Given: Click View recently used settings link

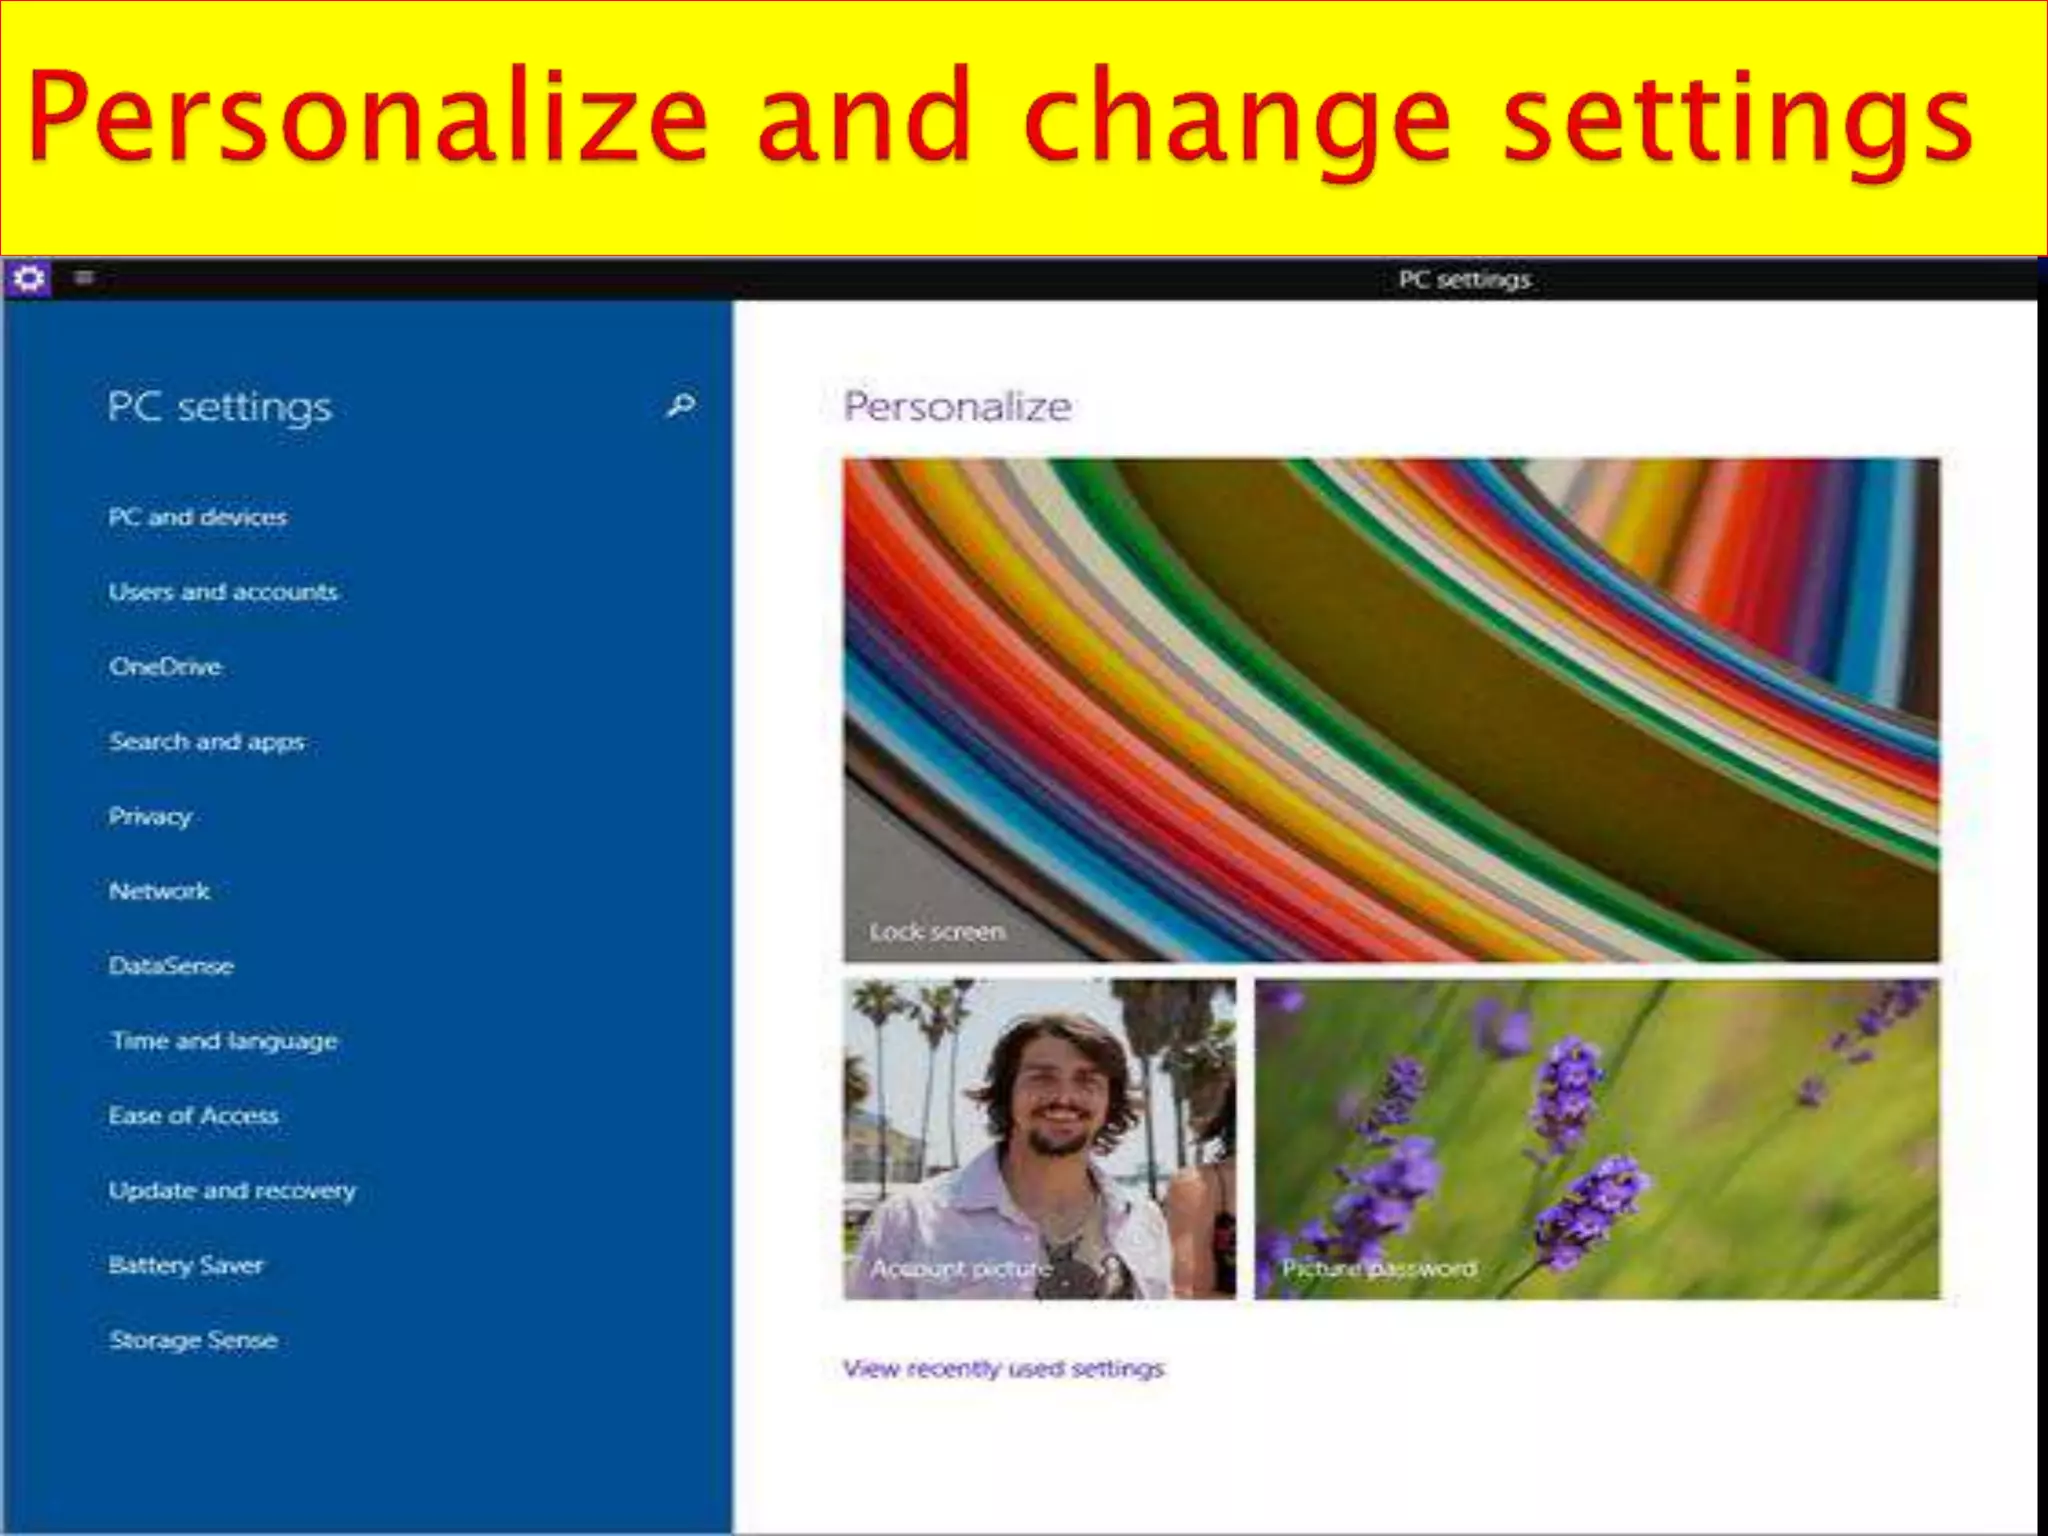Looking at the screenshot, I should (x=1003, y=1368).
